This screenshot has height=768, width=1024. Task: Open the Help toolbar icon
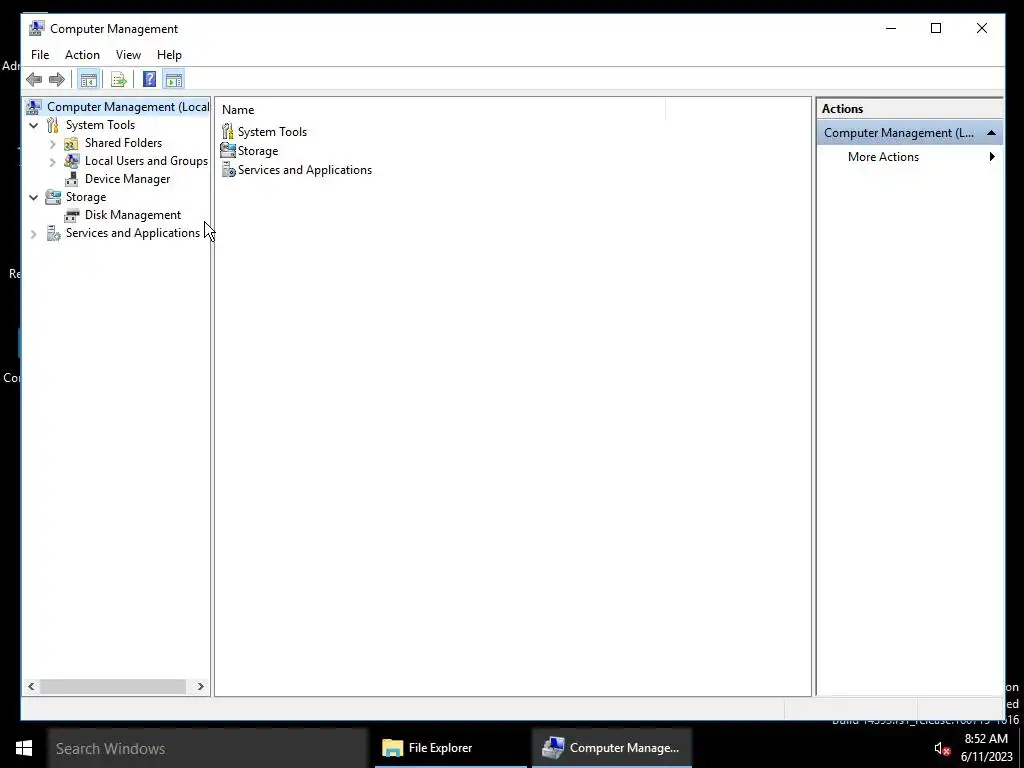pyautogui.click(x=149, y=80)
